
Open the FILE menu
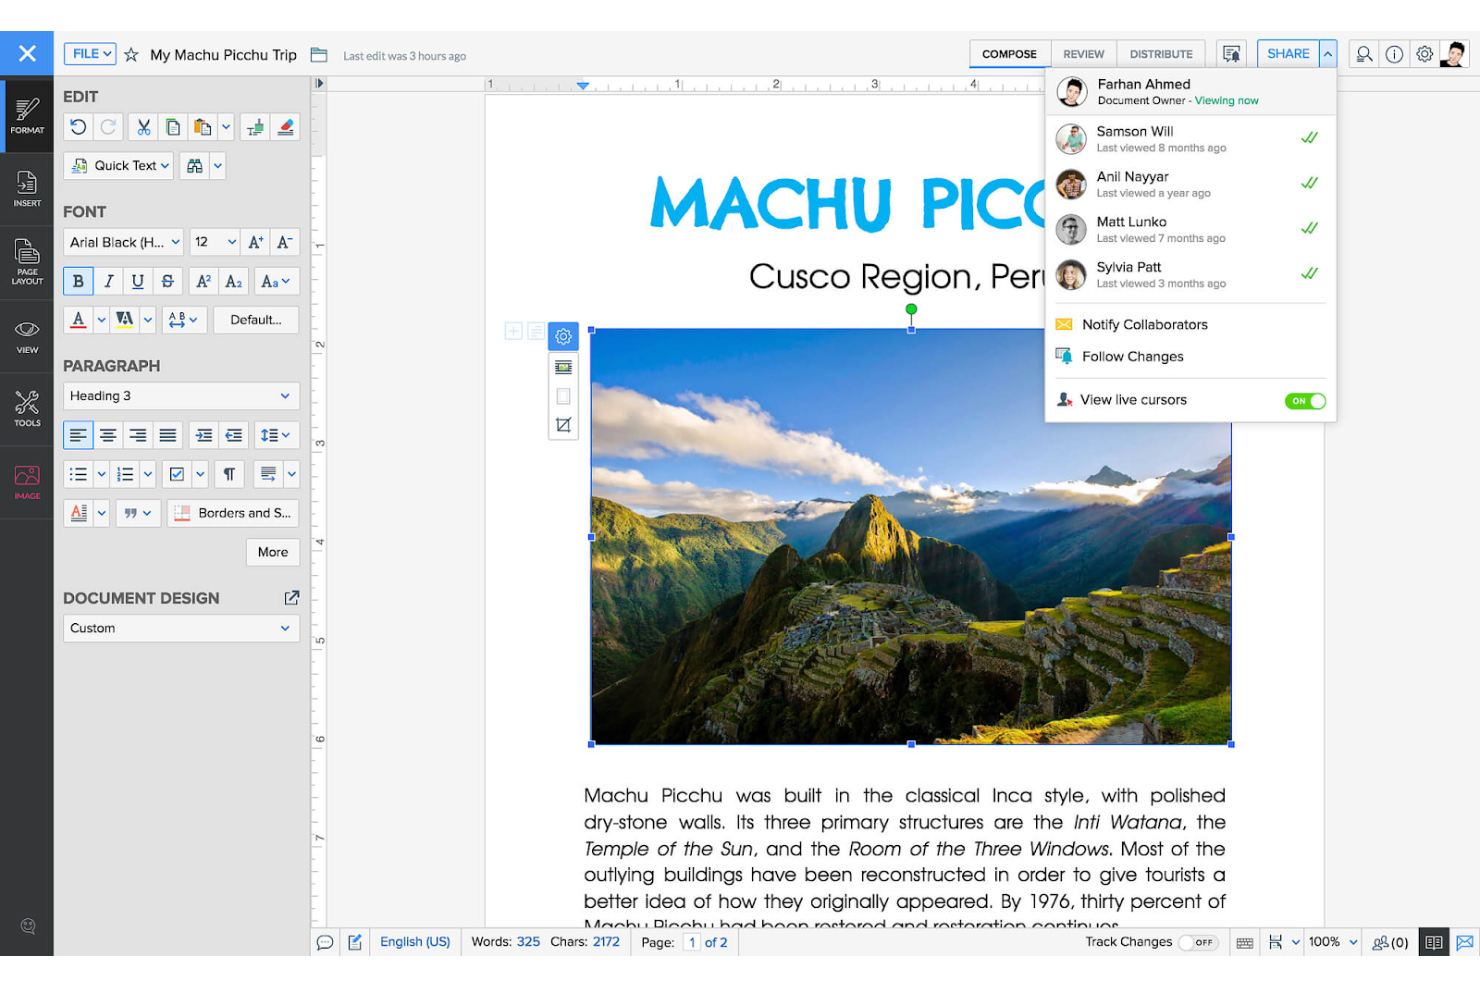[89, 53]
